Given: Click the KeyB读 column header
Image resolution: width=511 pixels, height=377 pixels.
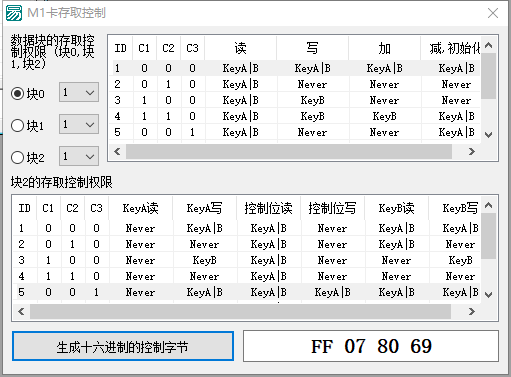Looking at the screenshot, I should [396, 208].
